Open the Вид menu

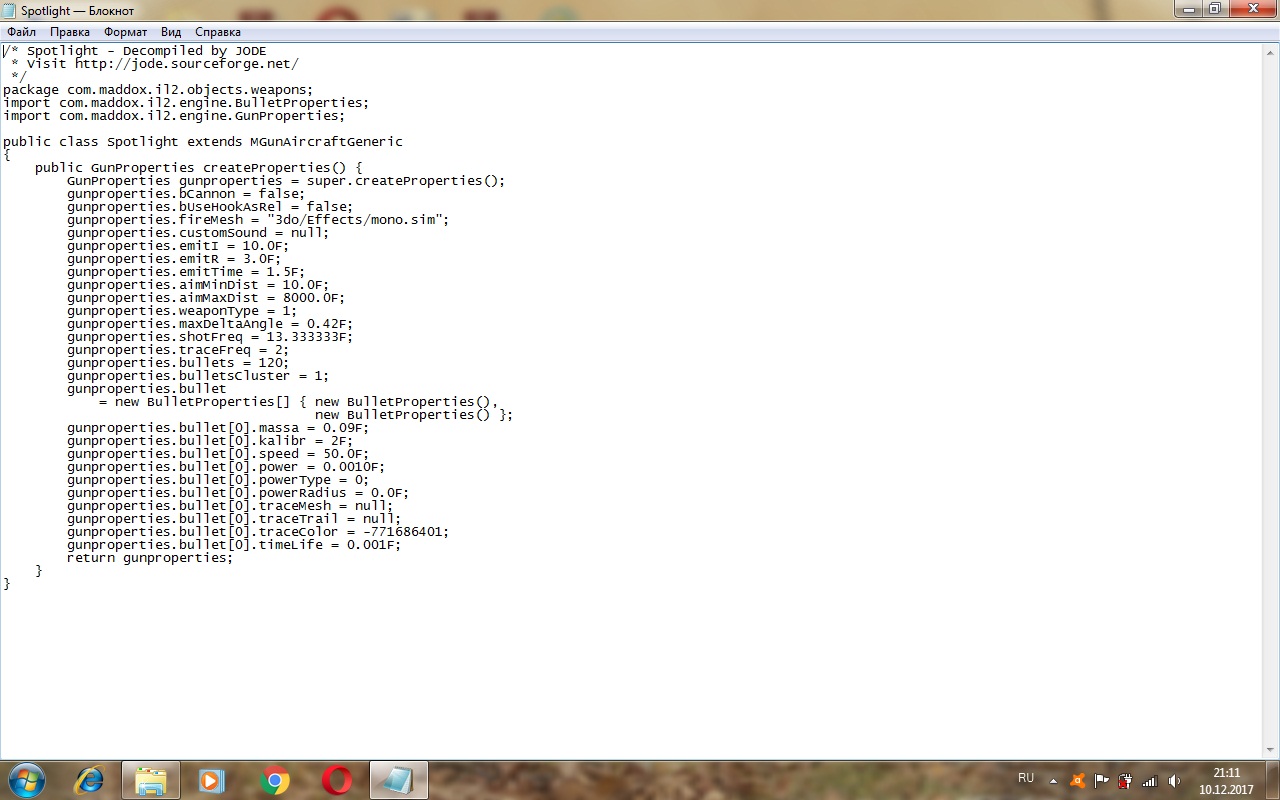171,32
